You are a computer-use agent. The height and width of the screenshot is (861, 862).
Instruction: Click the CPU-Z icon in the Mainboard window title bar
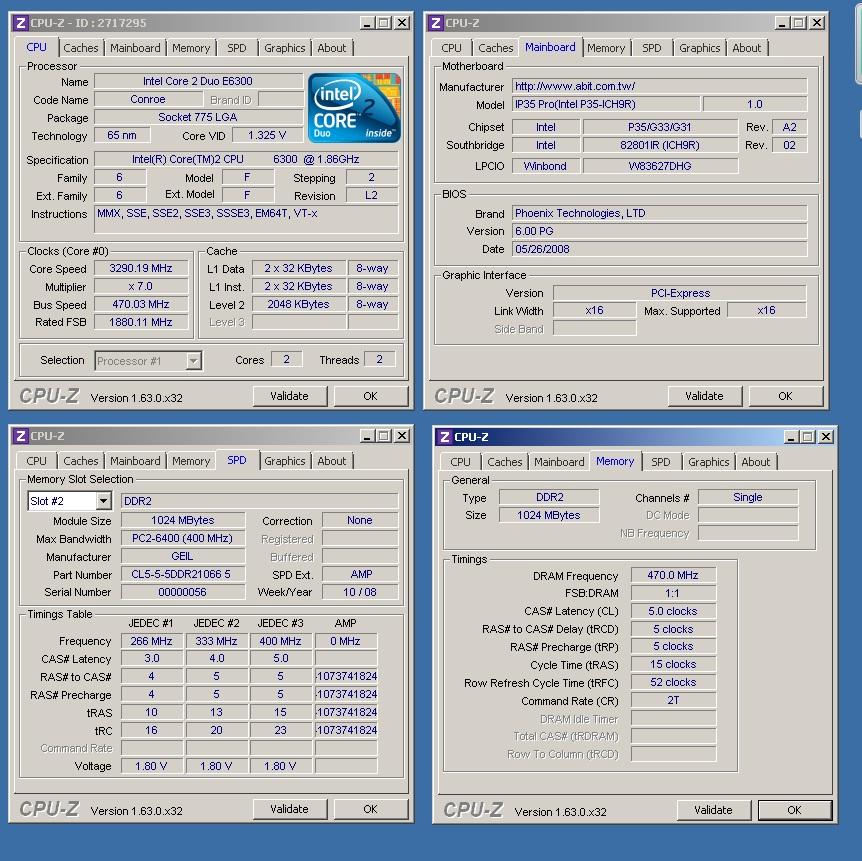click(436, 23)
